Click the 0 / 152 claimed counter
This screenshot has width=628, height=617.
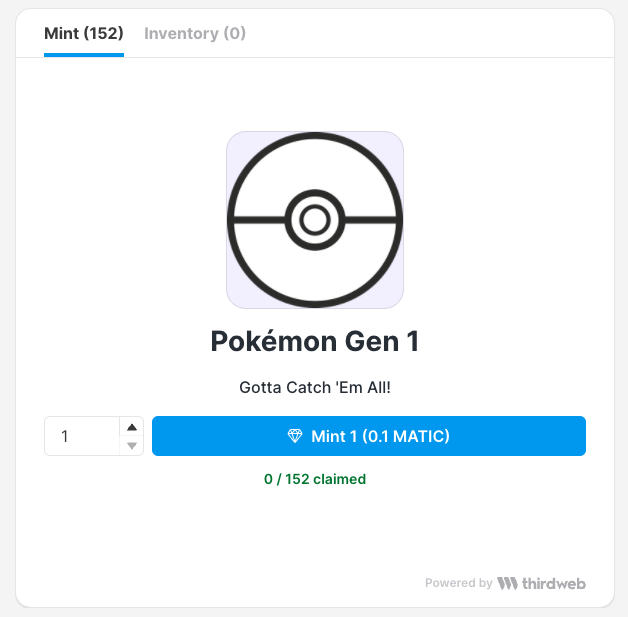[x=315, y=479]
